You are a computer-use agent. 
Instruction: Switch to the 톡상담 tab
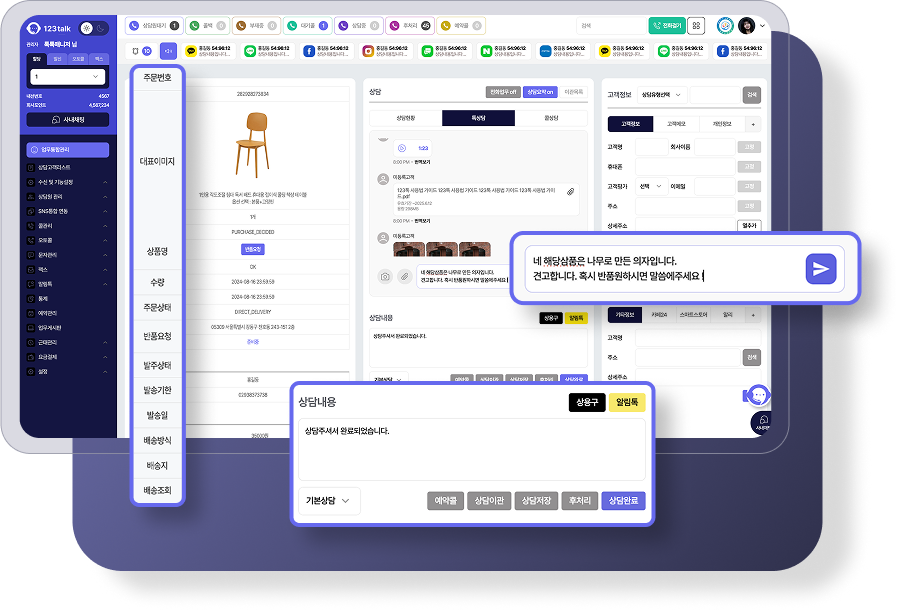tap(478, 118)
